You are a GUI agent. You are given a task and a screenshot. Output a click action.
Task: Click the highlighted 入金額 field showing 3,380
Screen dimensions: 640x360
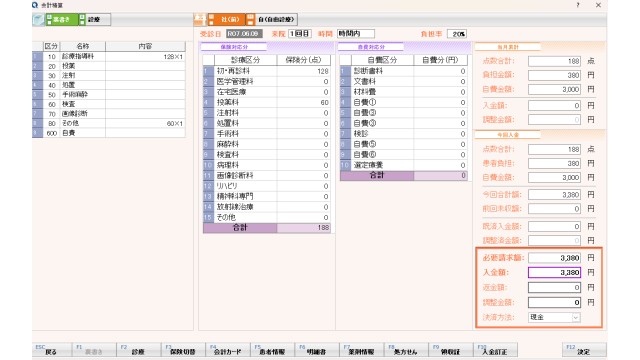pos(554,272)
